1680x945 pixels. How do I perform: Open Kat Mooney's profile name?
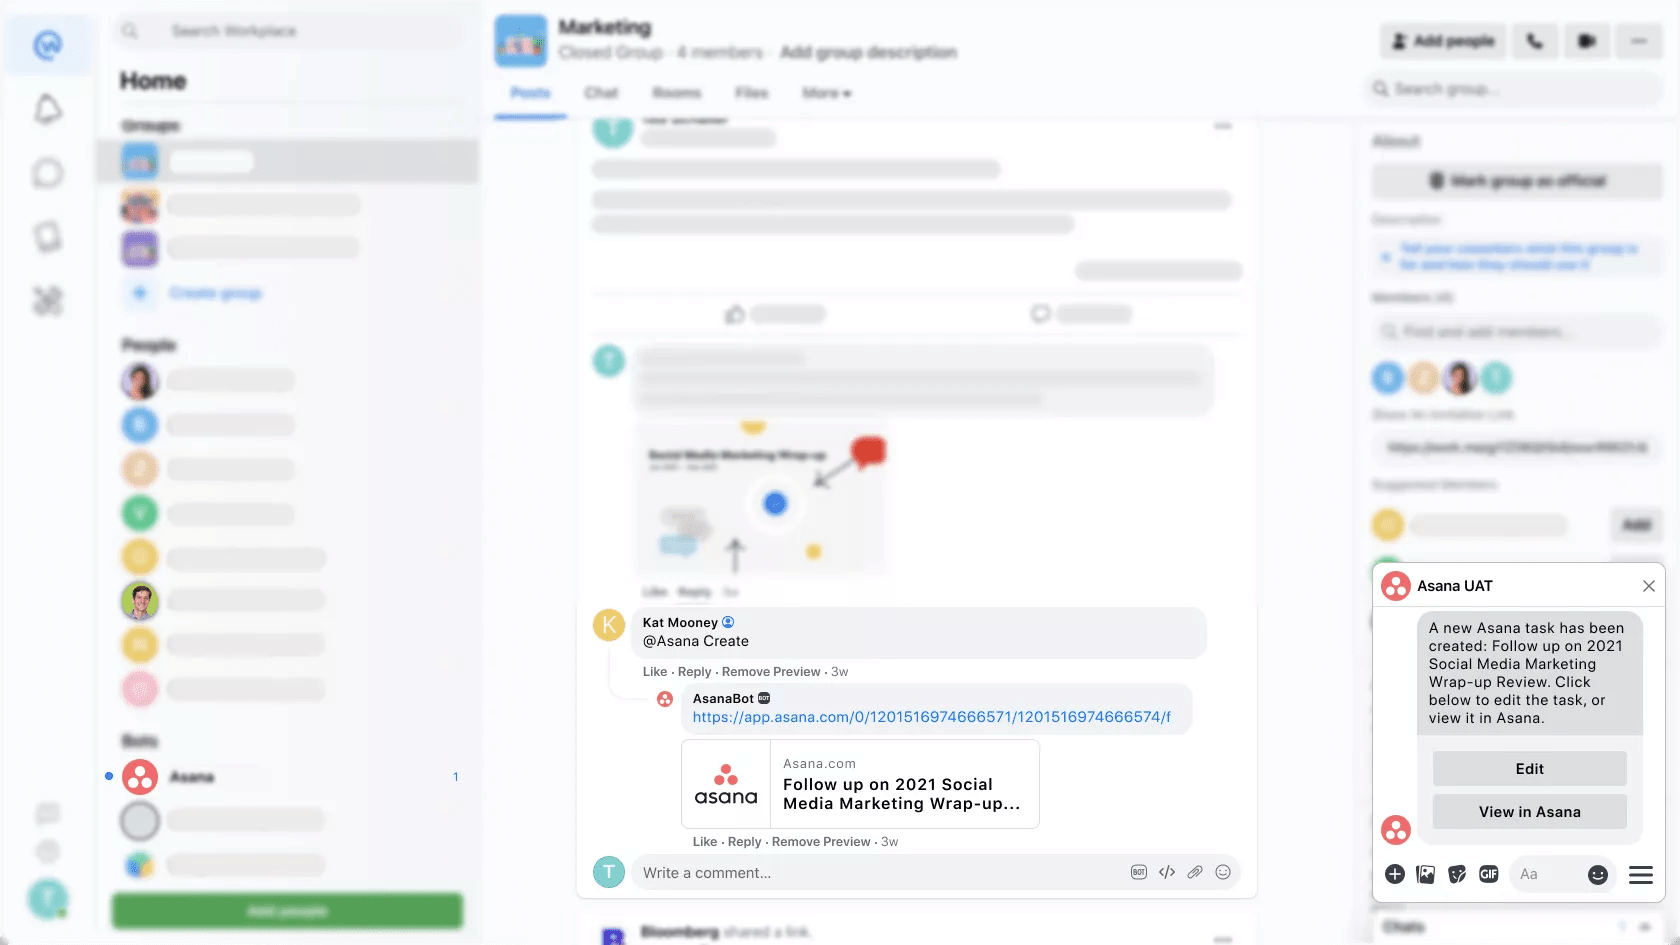(680, 622)
